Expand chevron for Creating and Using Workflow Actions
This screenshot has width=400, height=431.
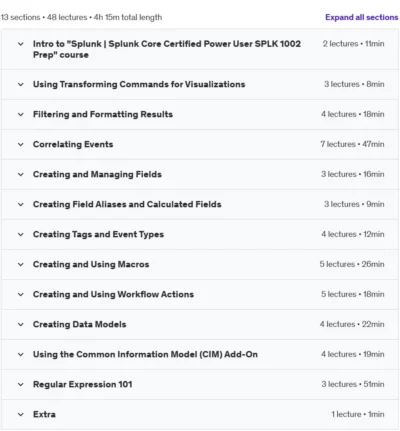(21, 294)
